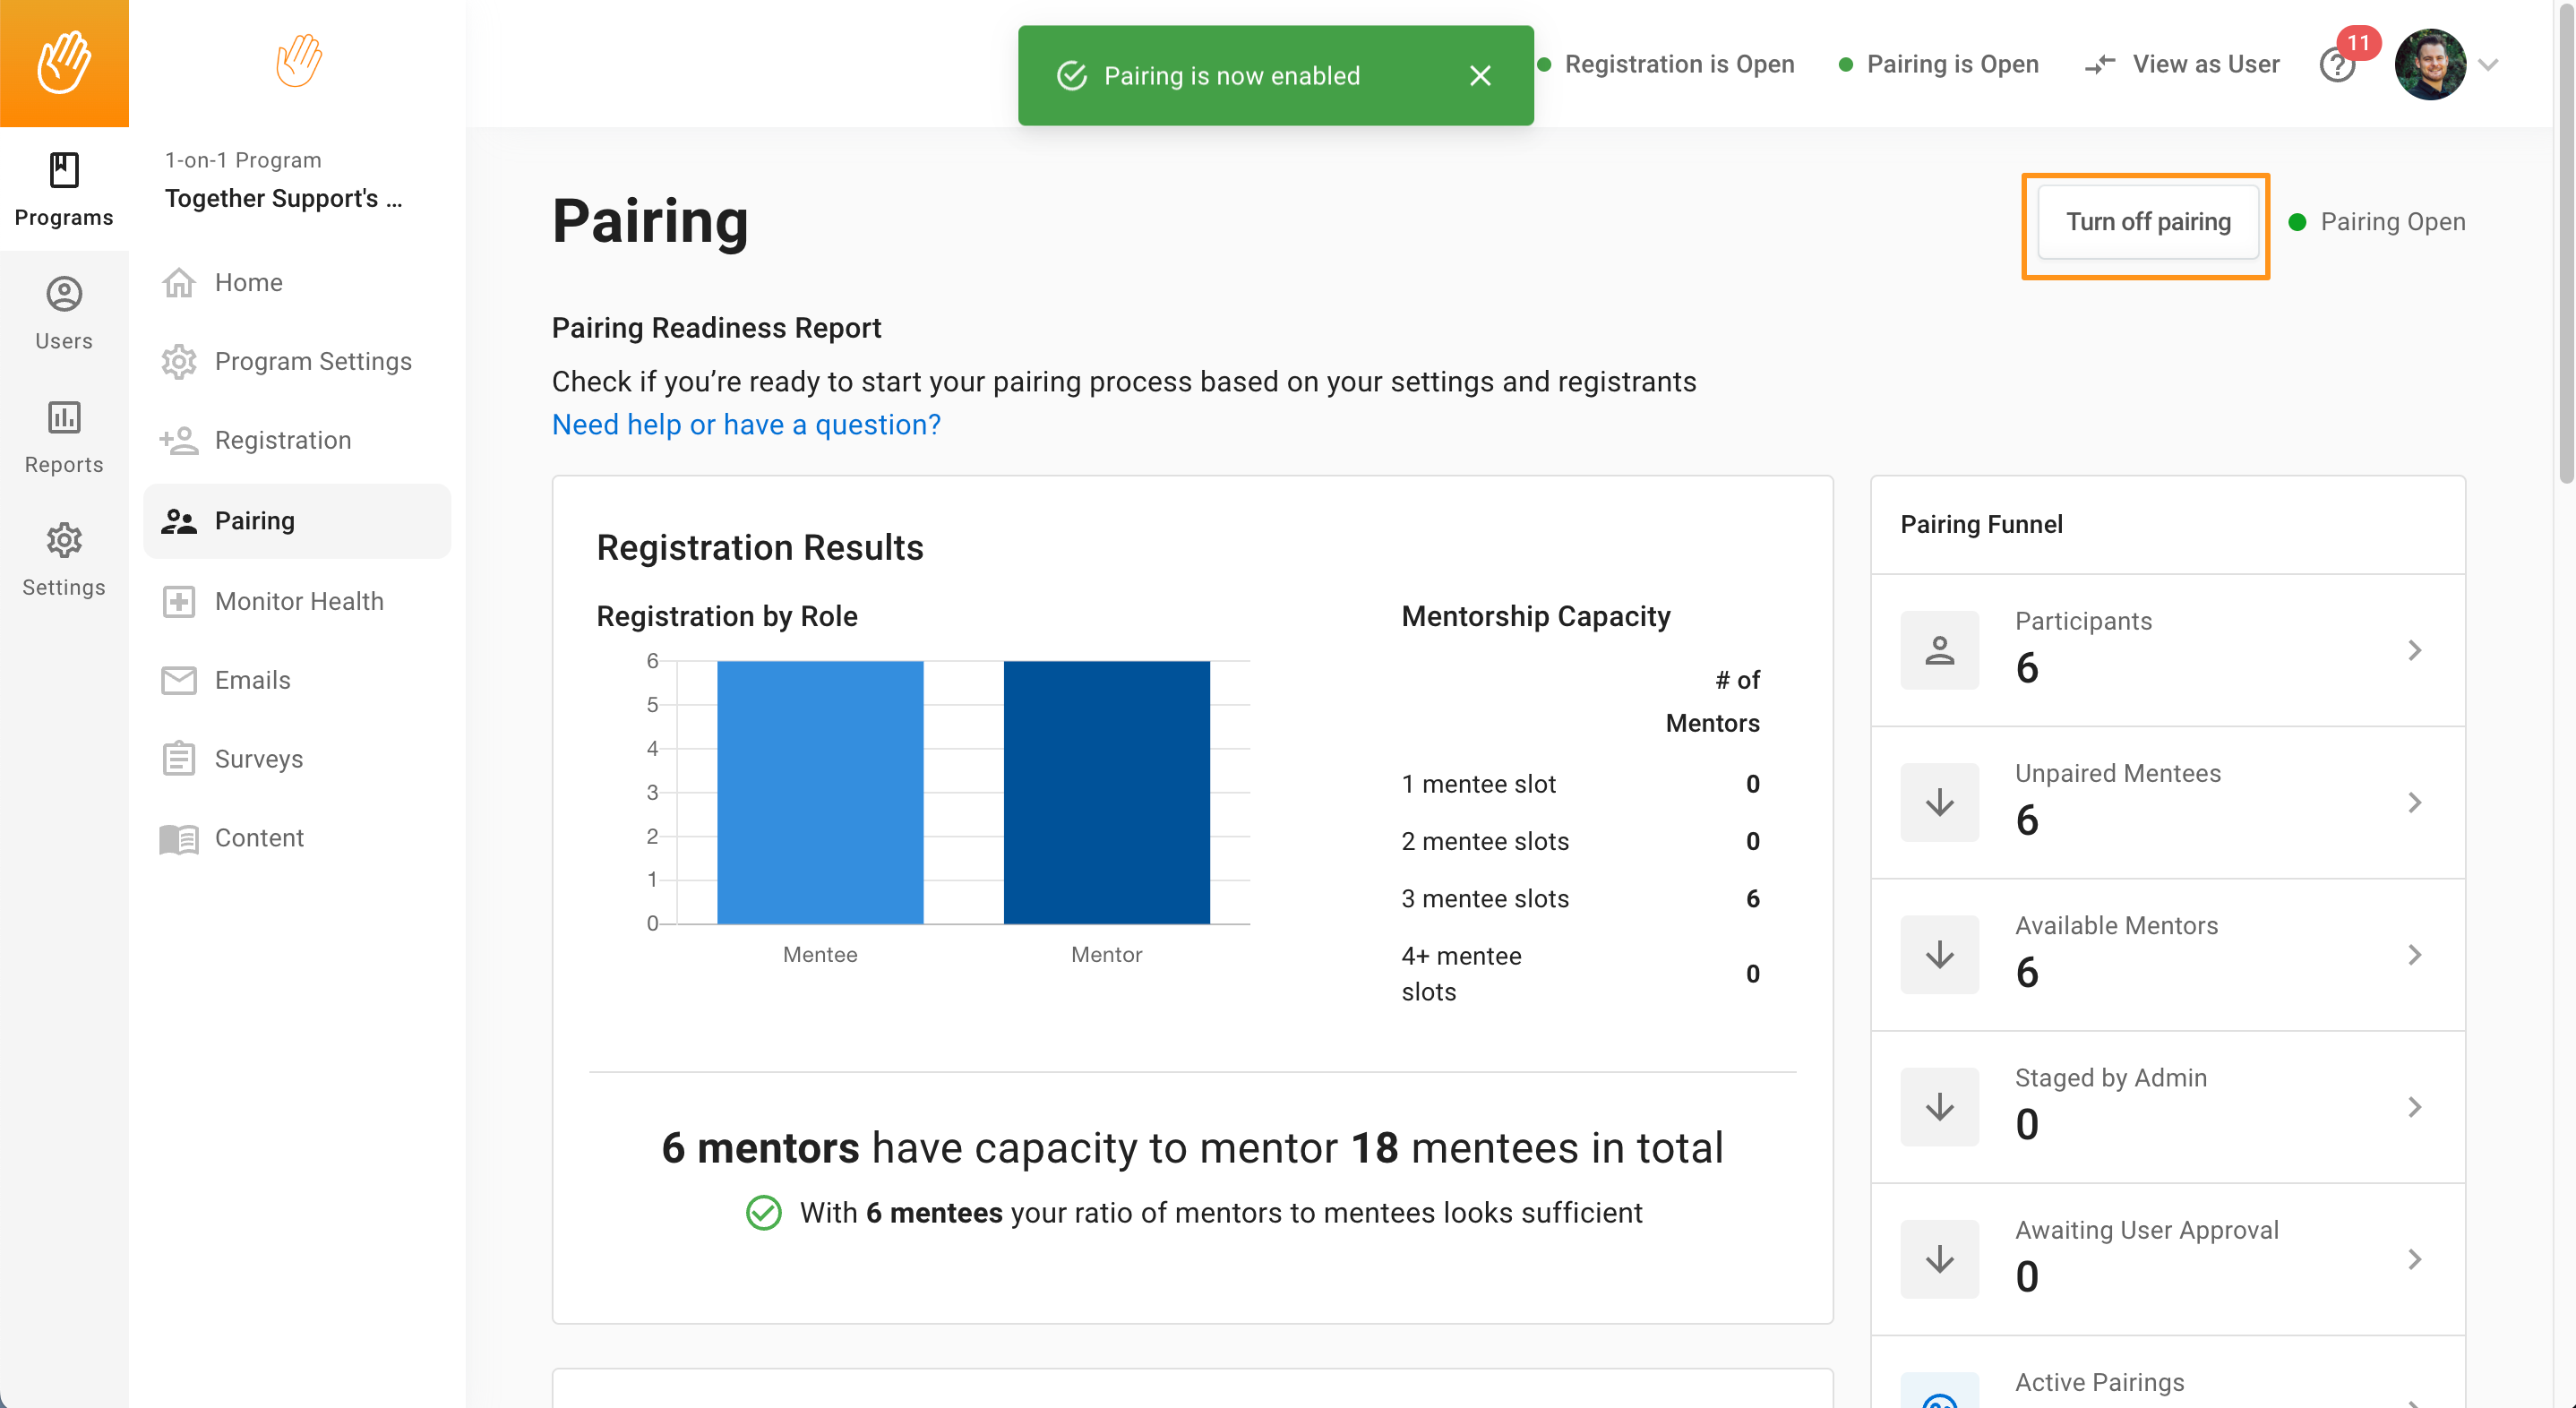Click the Unpaired Mentees down-arrow icon

[1939, 802]
